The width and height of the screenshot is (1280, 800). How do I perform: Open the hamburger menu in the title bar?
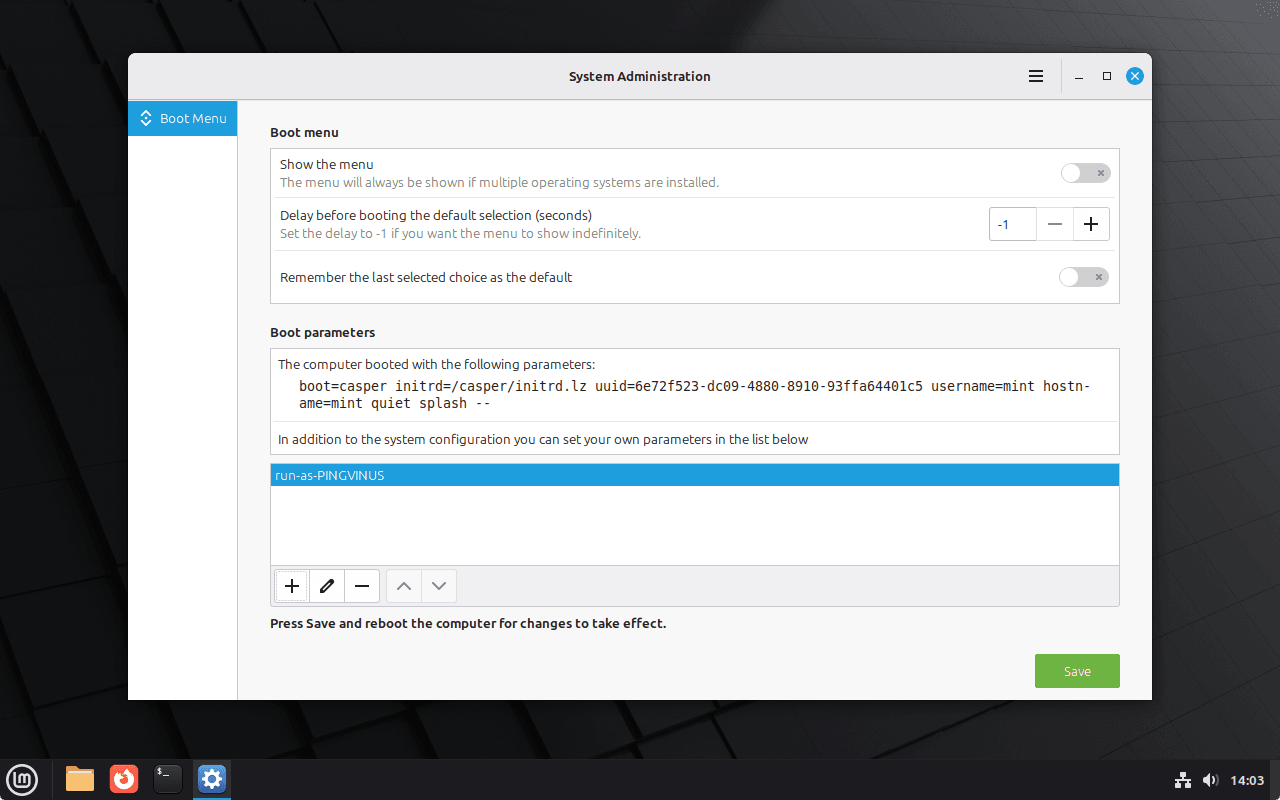pyautogui.click(x=1036, y=76)
